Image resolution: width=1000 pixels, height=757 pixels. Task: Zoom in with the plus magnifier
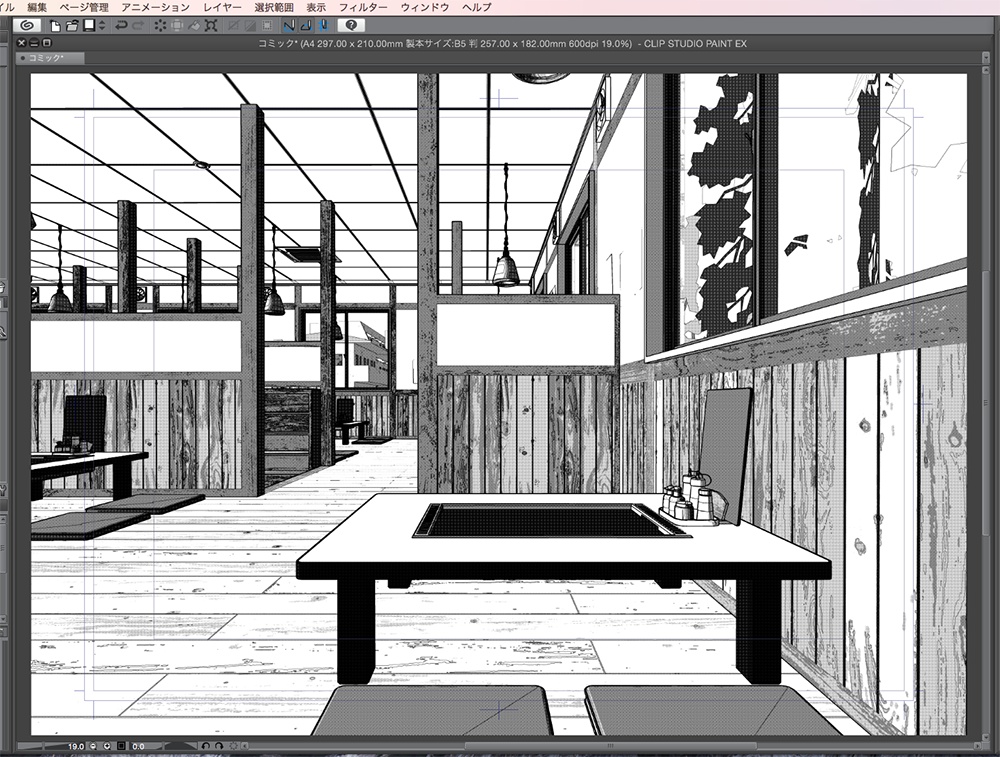tap(107, 746)
